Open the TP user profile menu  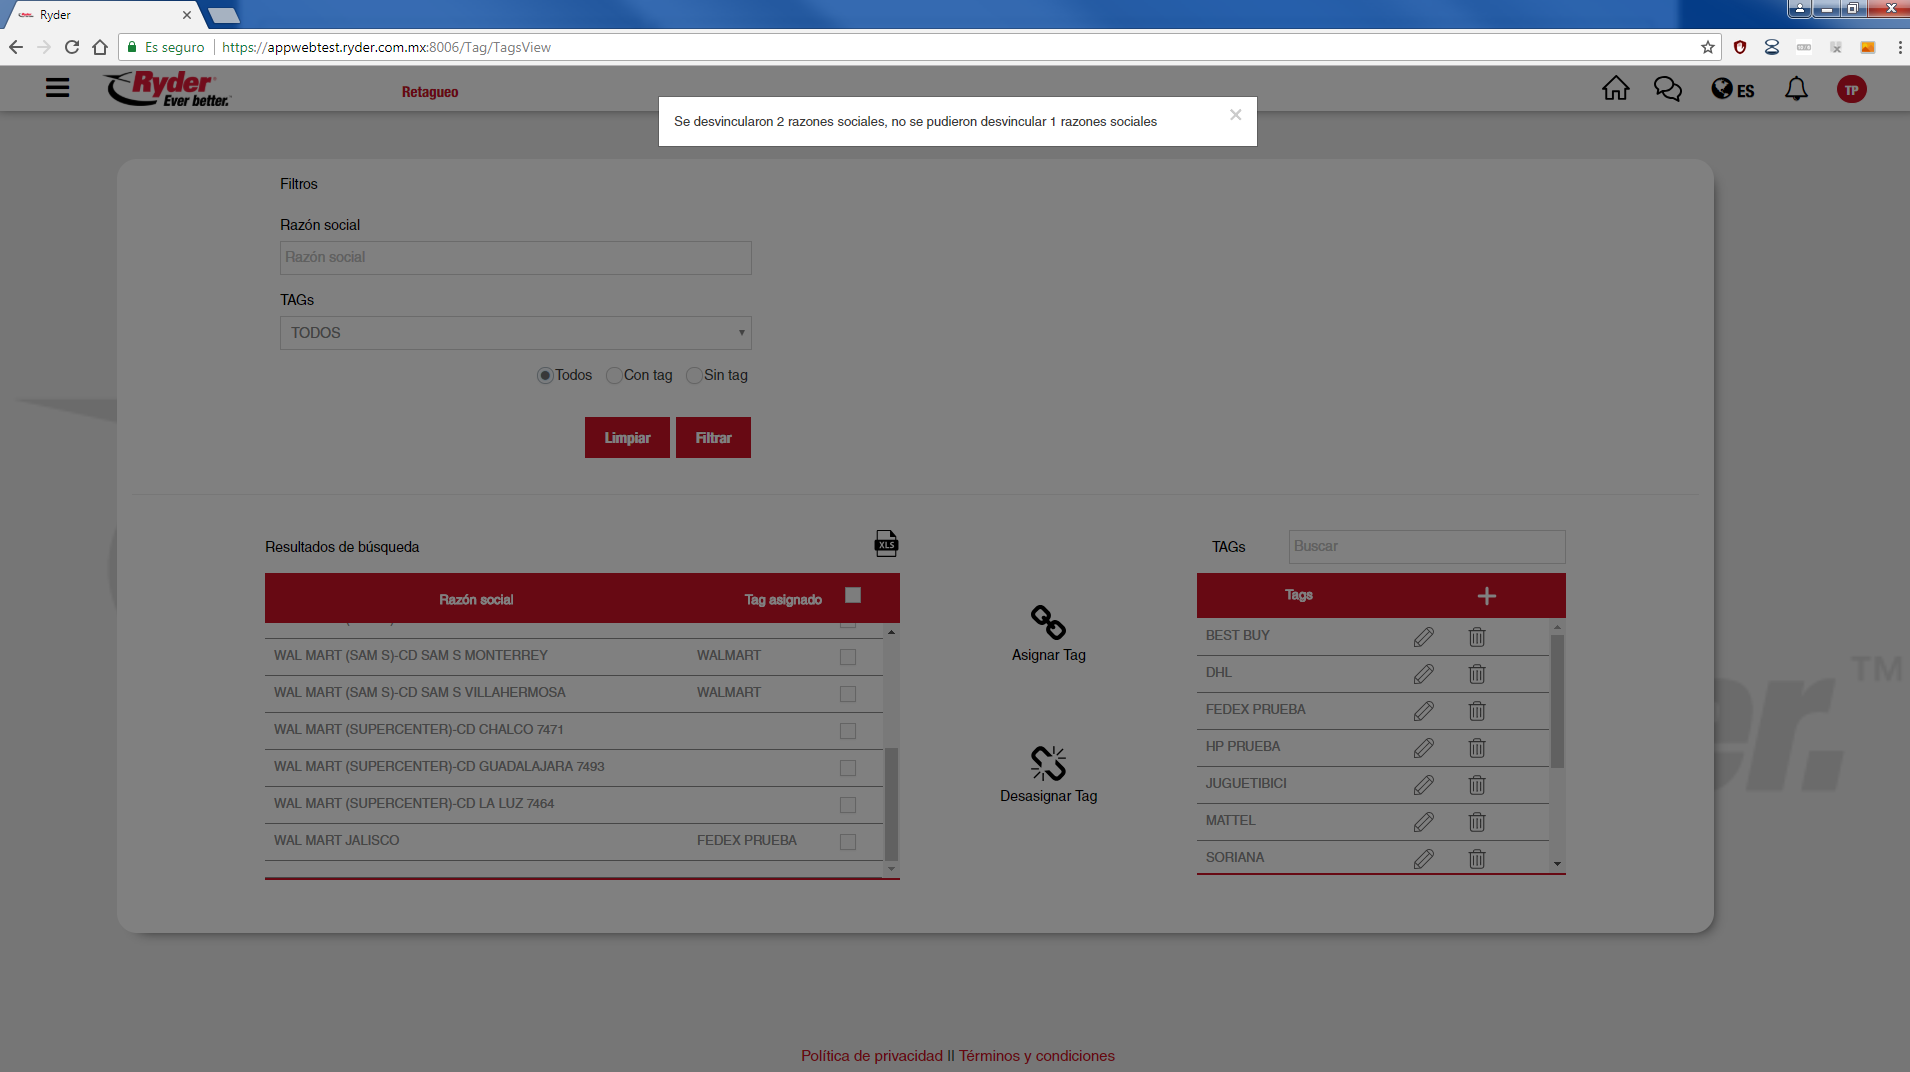point(1851,90)
